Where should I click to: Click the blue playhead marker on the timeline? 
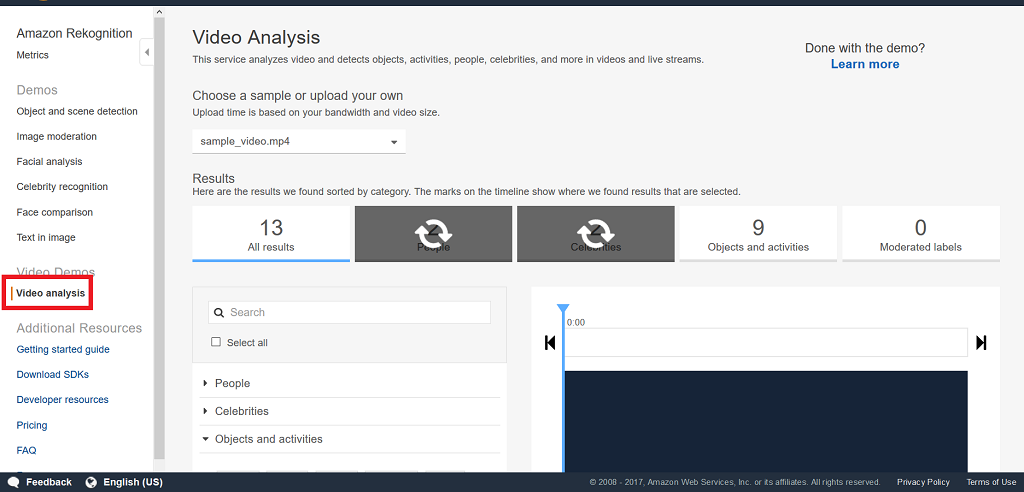pos(564,308)
